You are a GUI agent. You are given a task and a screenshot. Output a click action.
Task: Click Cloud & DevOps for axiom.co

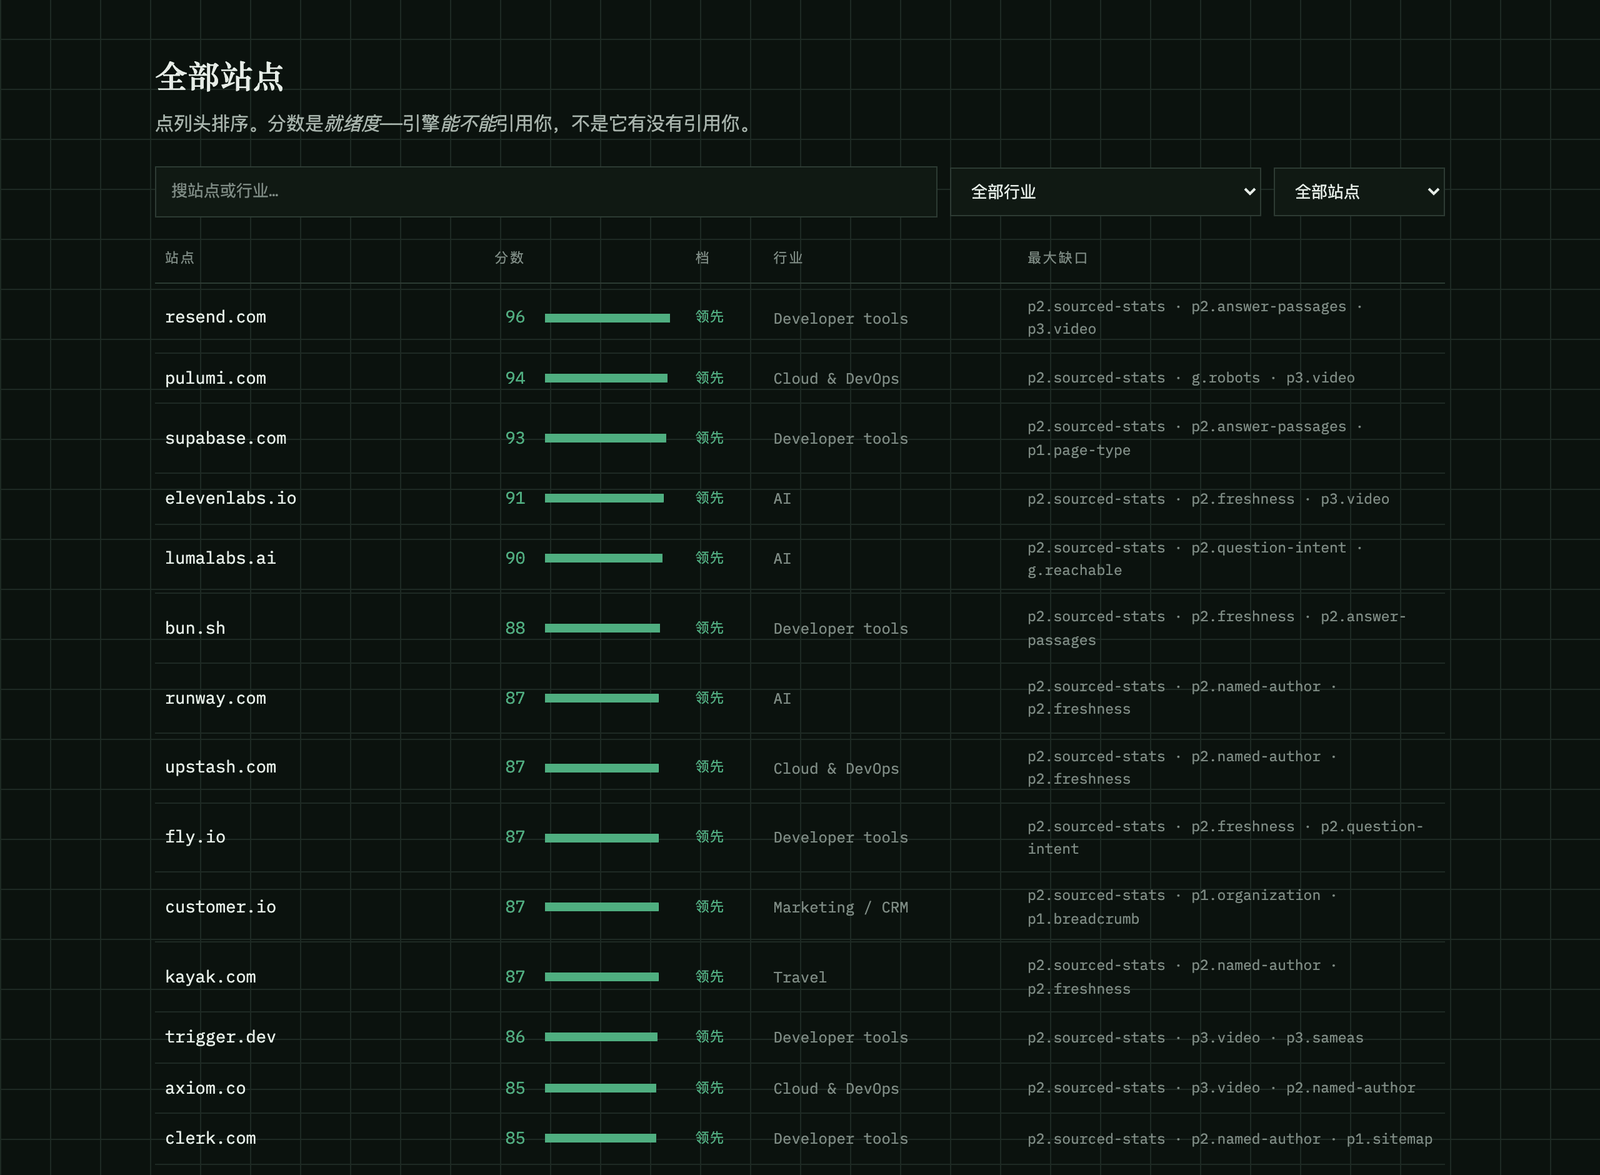(836, 1089)
